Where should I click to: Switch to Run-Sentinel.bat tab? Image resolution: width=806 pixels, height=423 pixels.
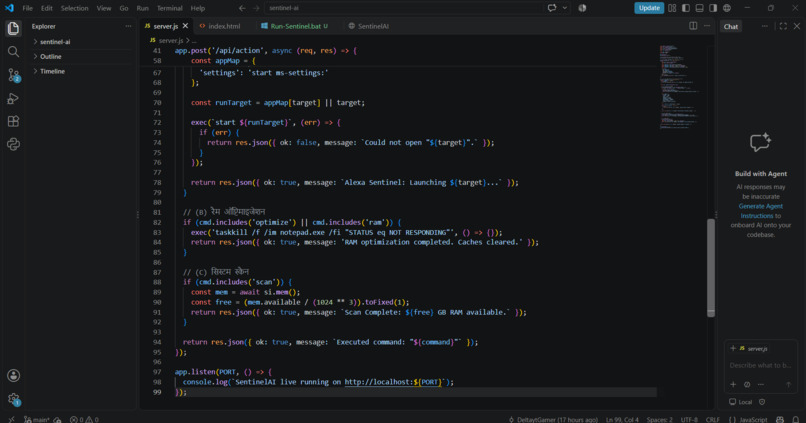pos(296,26)
